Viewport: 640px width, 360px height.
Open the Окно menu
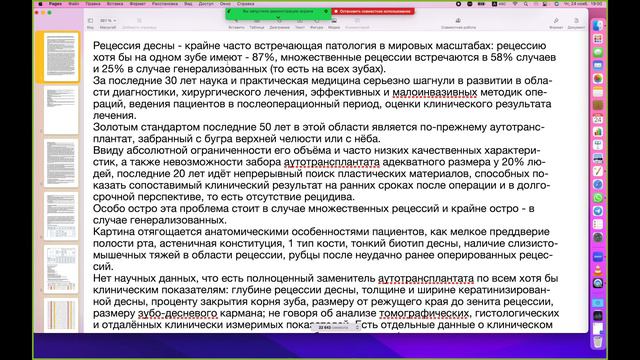[225, 4]
